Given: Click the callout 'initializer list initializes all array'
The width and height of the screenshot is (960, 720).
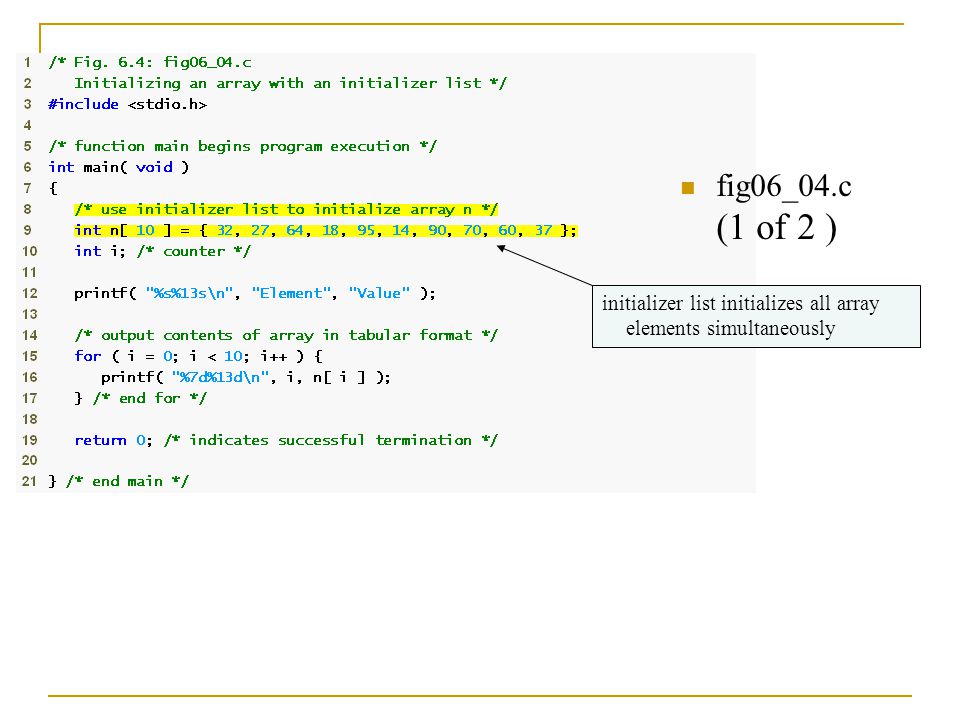Looking at the screenshot, I should tap(740, 303).
